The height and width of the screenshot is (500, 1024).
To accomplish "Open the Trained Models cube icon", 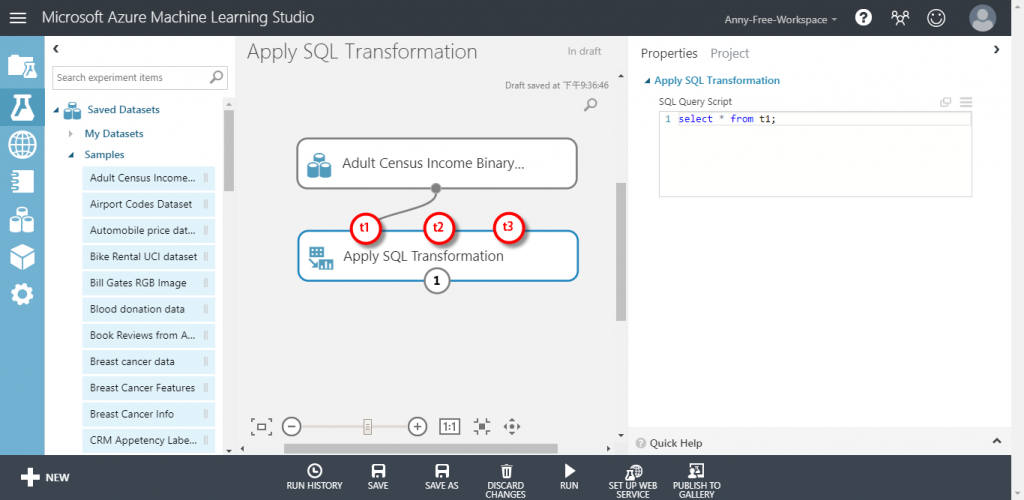I will click(22, 257).
